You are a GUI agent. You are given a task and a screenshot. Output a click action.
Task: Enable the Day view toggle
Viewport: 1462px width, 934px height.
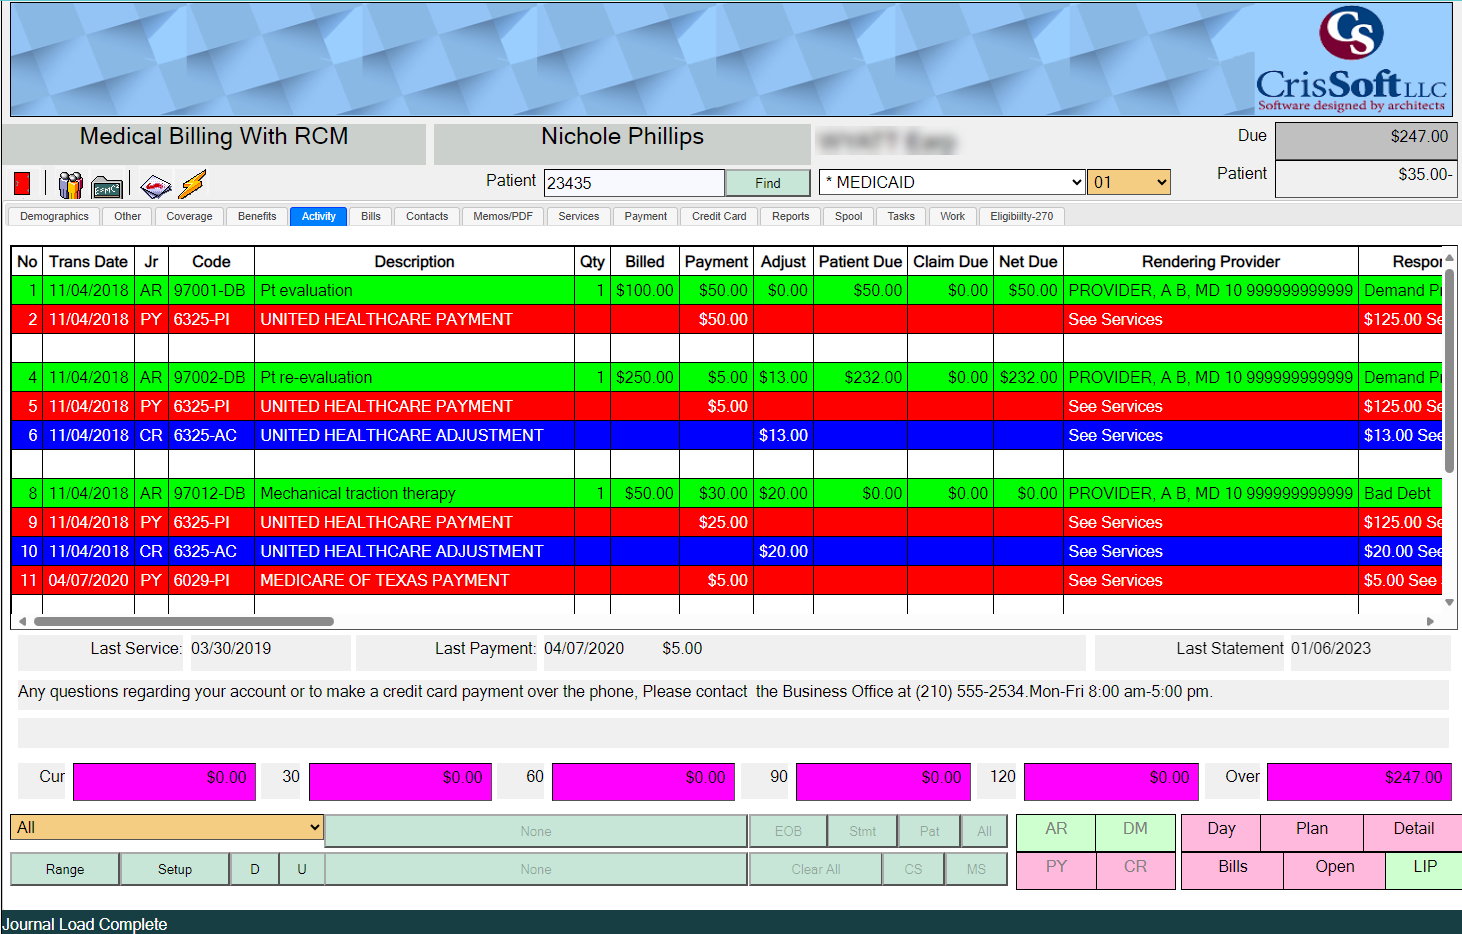[x=1221, y=831]
